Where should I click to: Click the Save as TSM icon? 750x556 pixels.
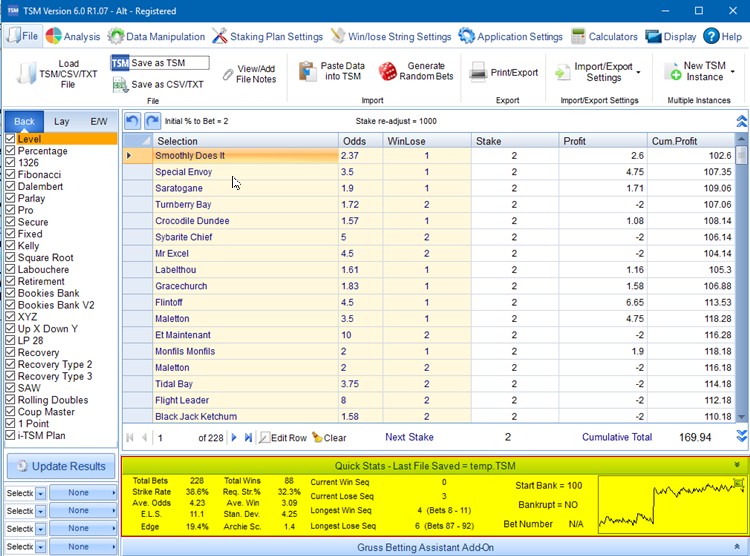point(121,64)
